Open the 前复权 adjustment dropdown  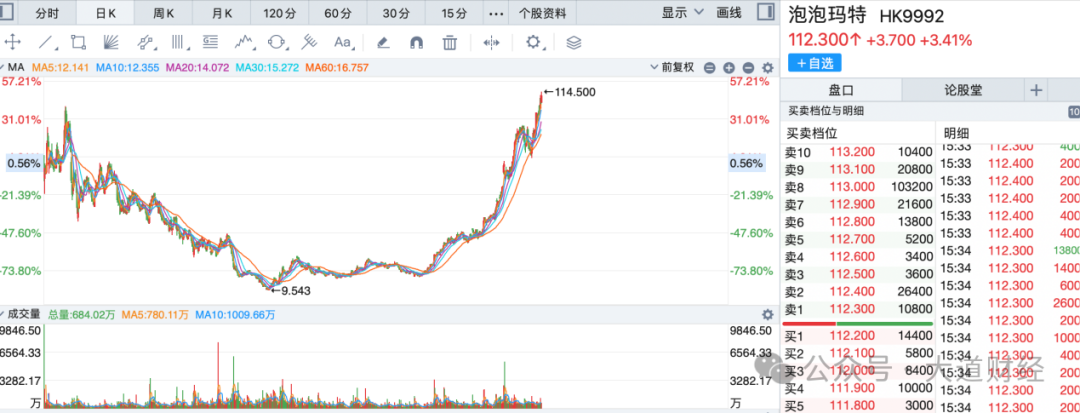tap(673, 67)
